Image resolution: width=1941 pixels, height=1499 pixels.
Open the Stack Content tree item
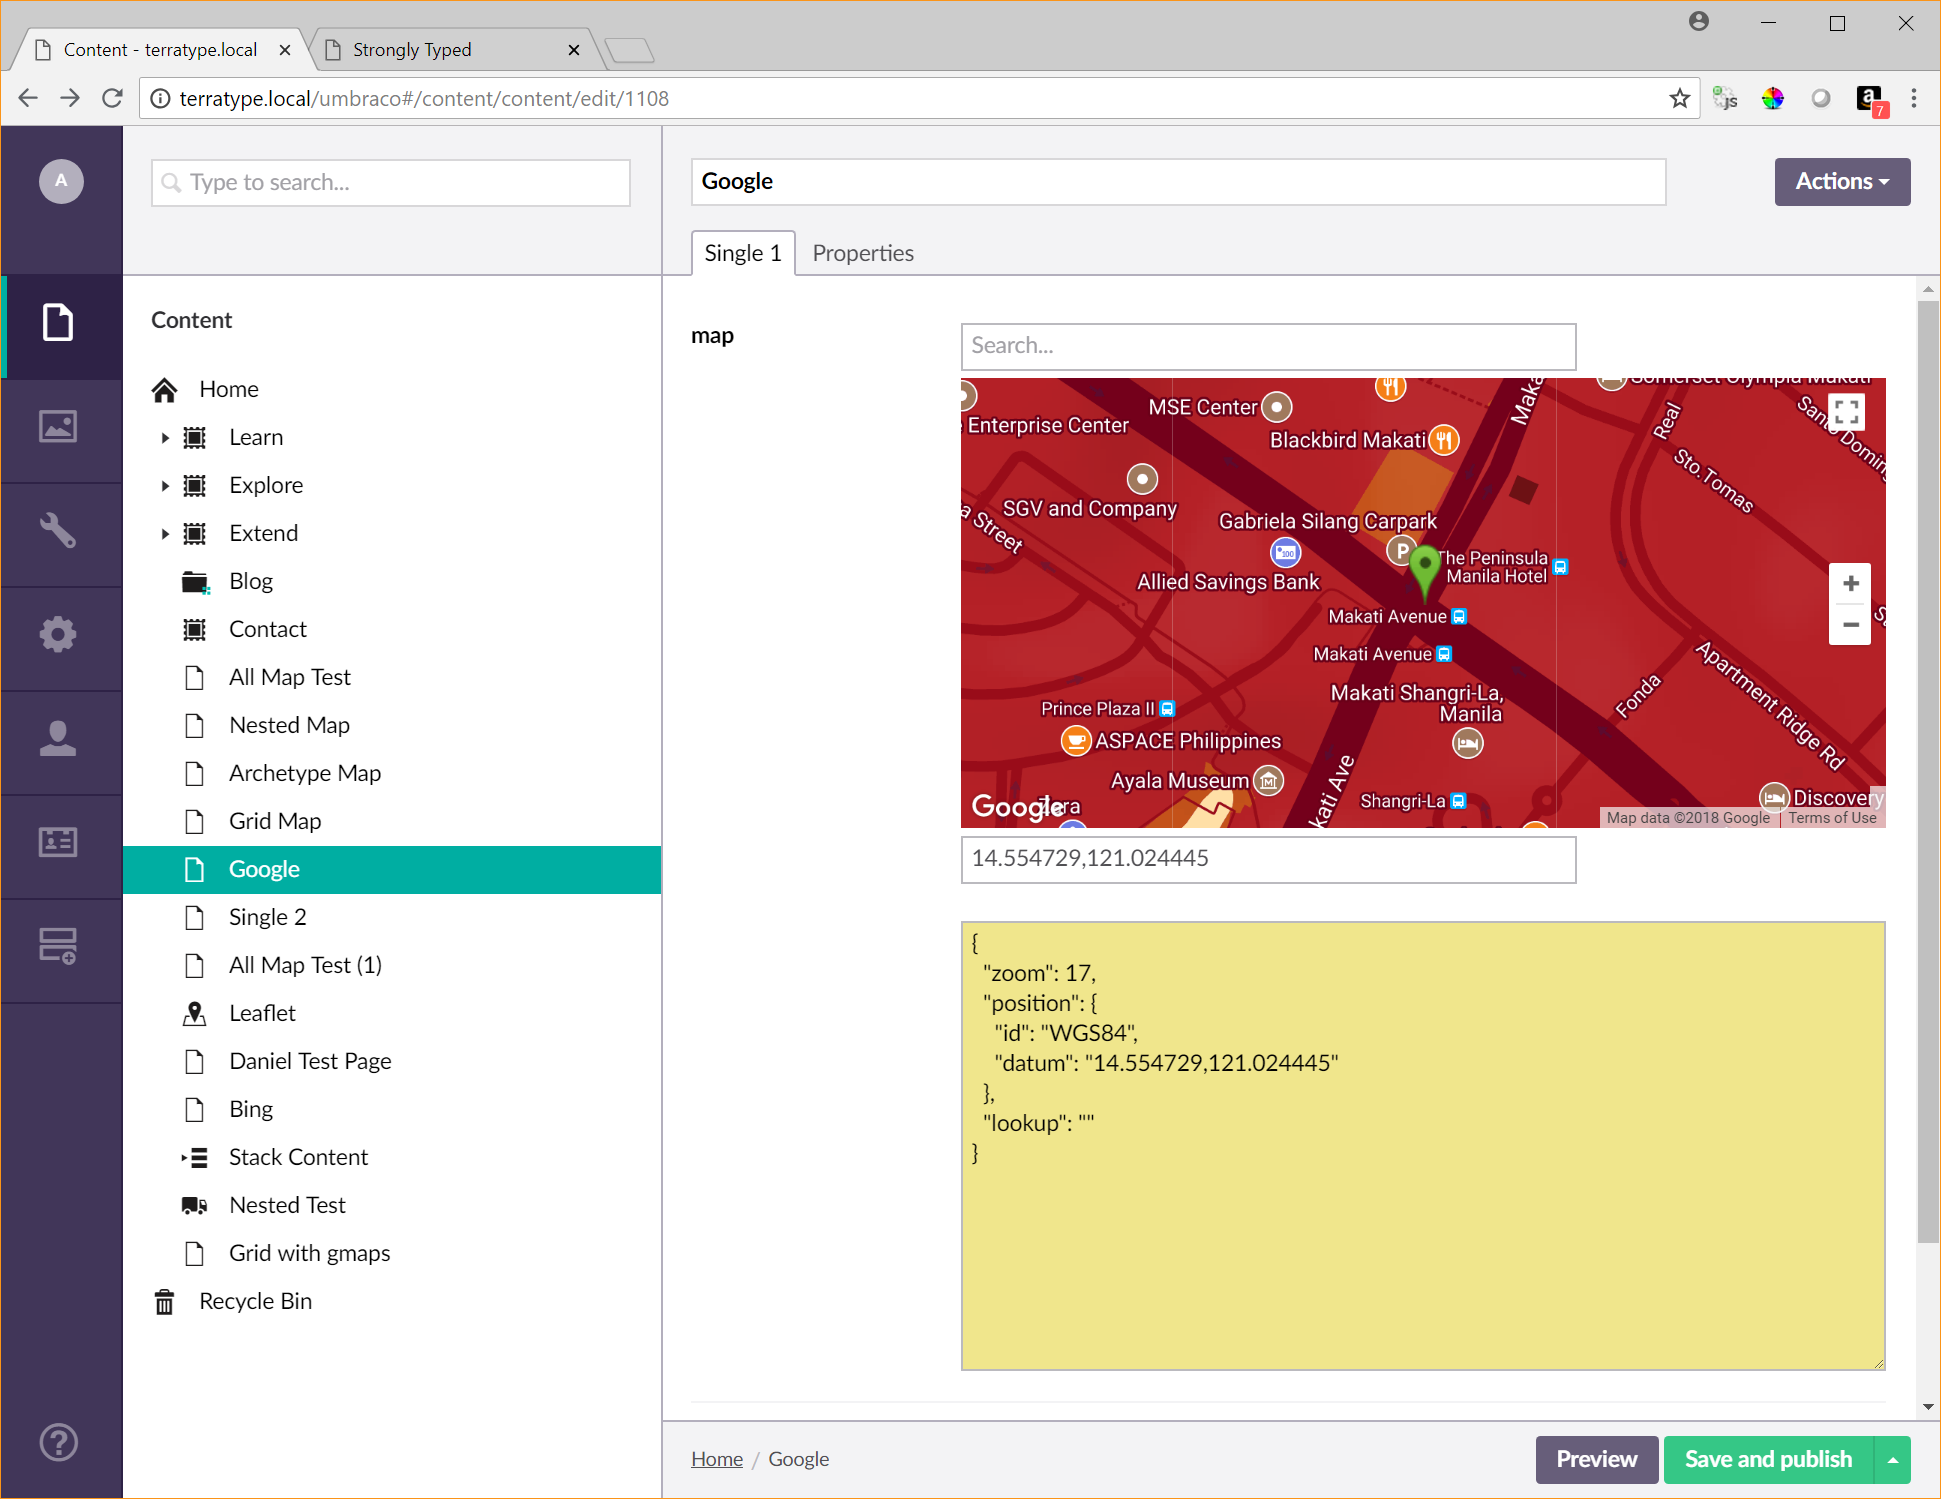[x=298, y=1157]
